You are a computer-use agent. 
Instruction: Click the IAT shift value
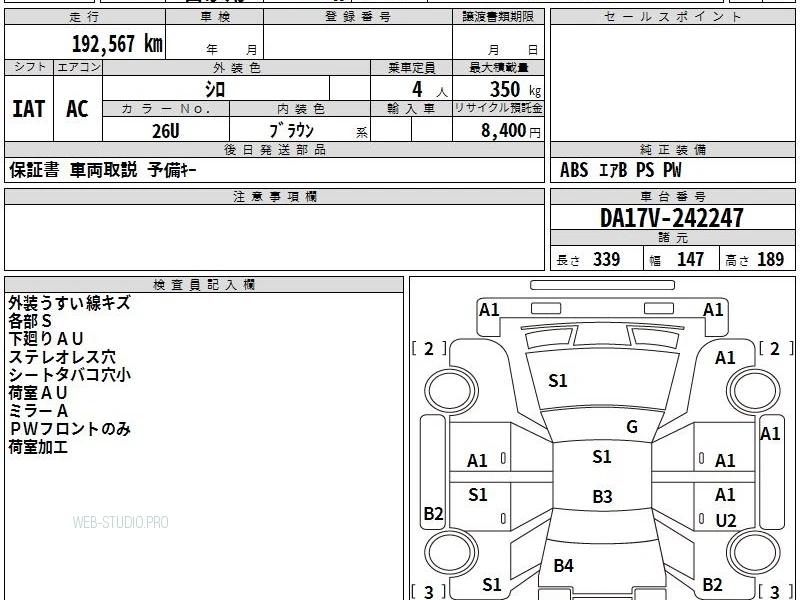pyautogui.click(x=29, y=109)
